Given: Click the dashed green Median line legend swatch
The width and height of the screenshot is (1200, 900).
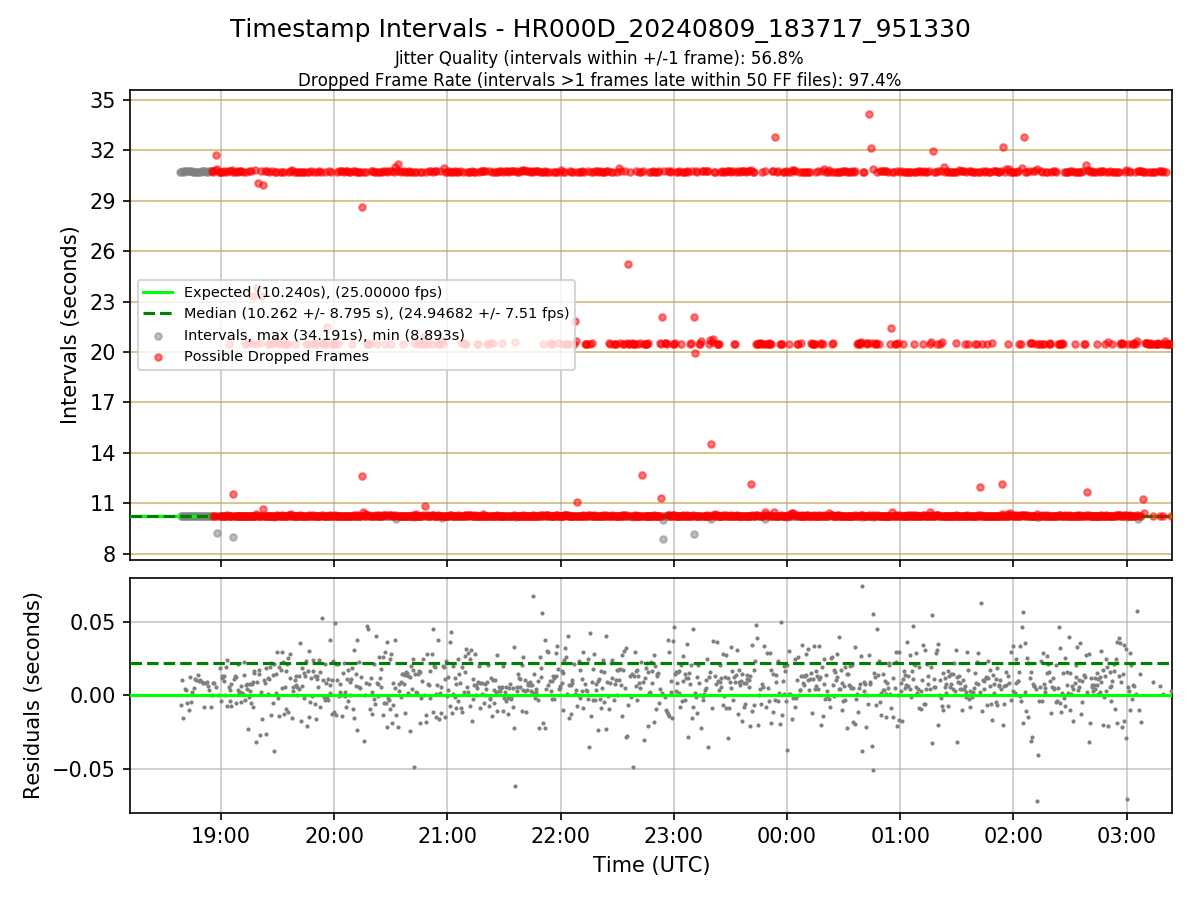Looking at the screenshot, I should [x=158, y=313].
